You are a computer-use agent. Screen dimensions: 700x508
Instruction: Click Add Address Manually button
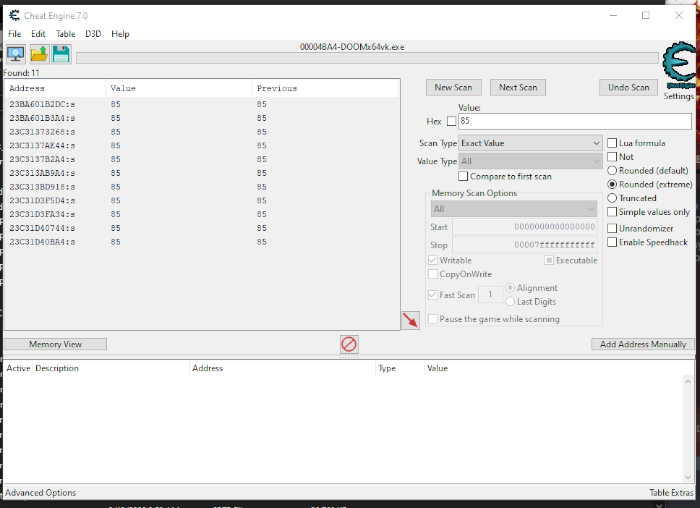[643, 344]
